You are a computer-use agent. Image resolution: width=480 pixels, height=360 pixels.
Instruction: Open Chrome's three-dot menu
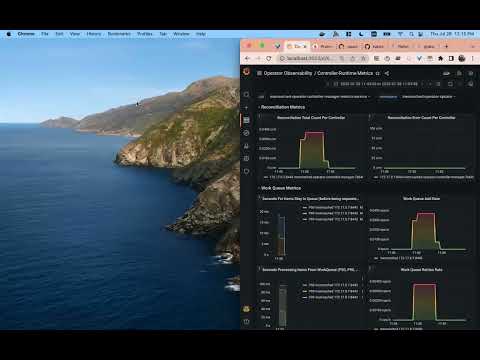(x=473, y=58)
